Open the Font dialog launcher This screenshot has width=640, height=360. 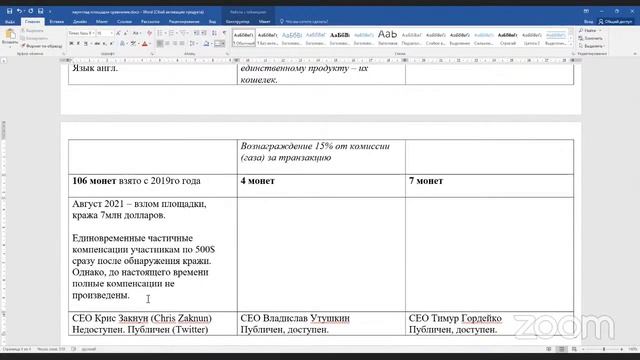[152, 54]
